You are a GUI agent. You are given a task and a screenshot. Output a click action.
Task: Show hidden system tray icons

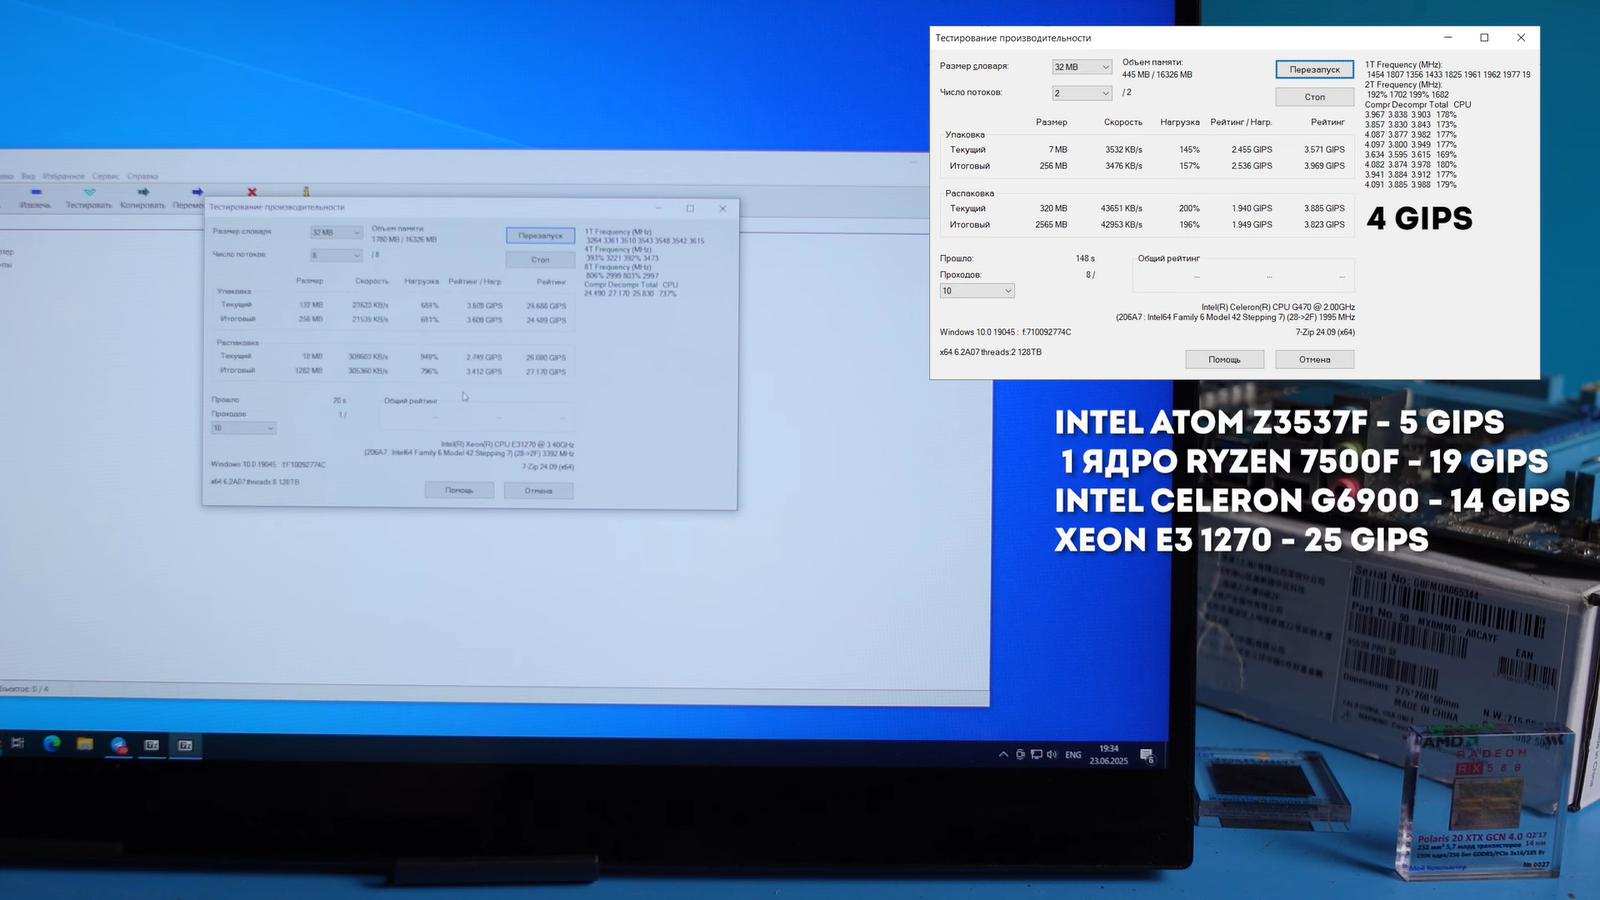tap(1003, 754)
